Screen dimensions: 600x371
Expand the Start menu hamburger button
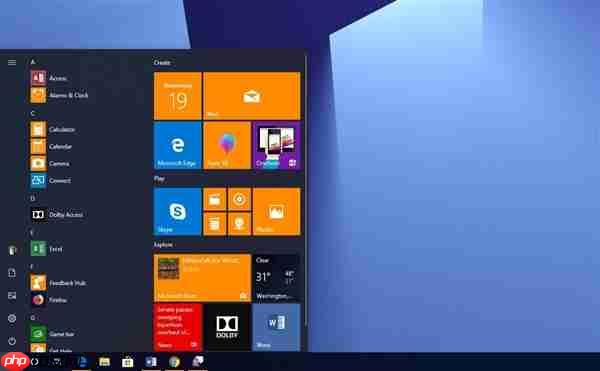[x=12, y=62]
